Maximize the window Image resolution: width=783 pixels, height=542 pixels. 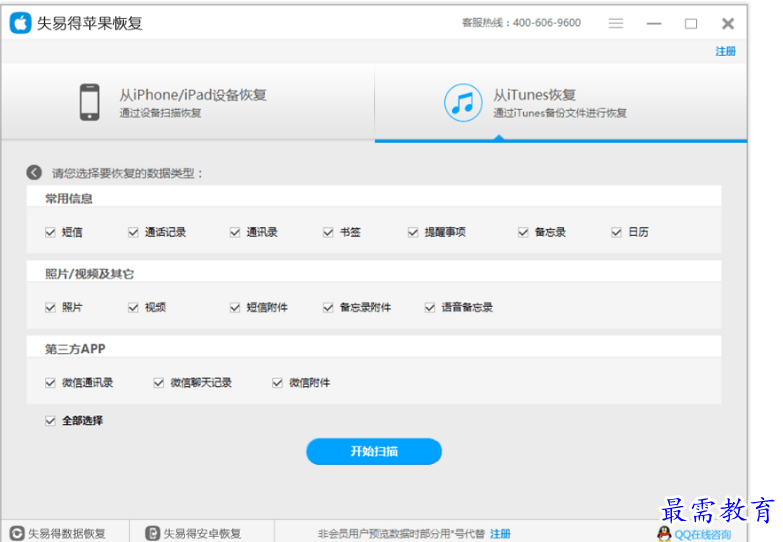pos(691,23)
